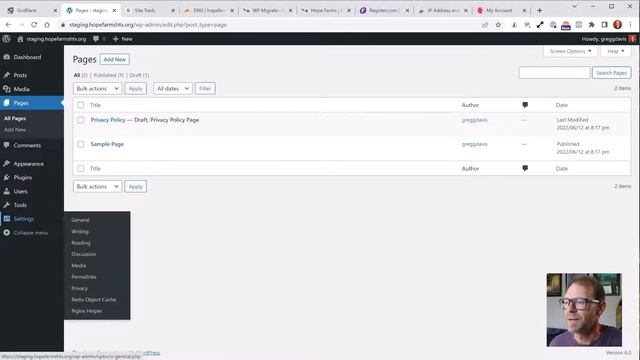Select Discussion in Settings flyout
640x360 pixels.
coord(84,254)
